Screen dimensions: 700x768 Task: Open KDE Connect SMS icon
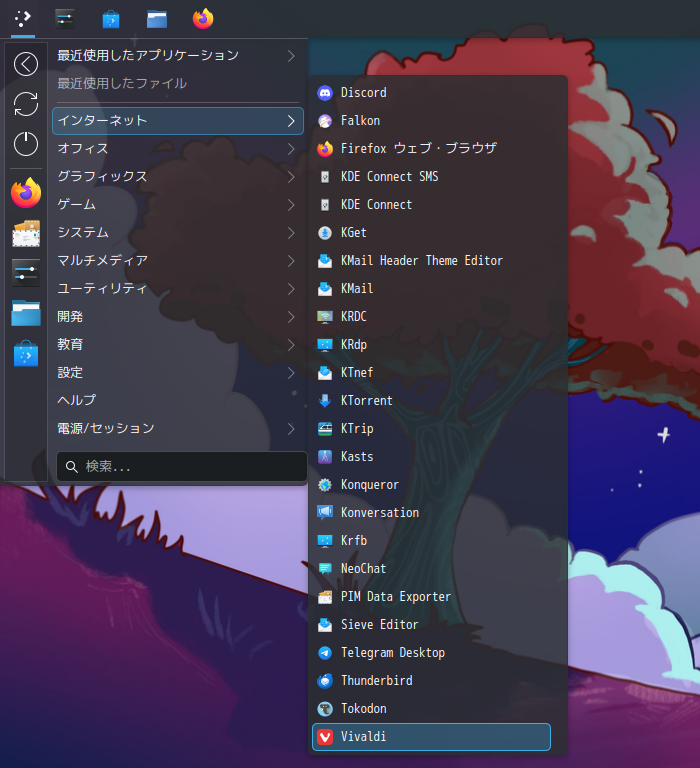tap(325, 177)
